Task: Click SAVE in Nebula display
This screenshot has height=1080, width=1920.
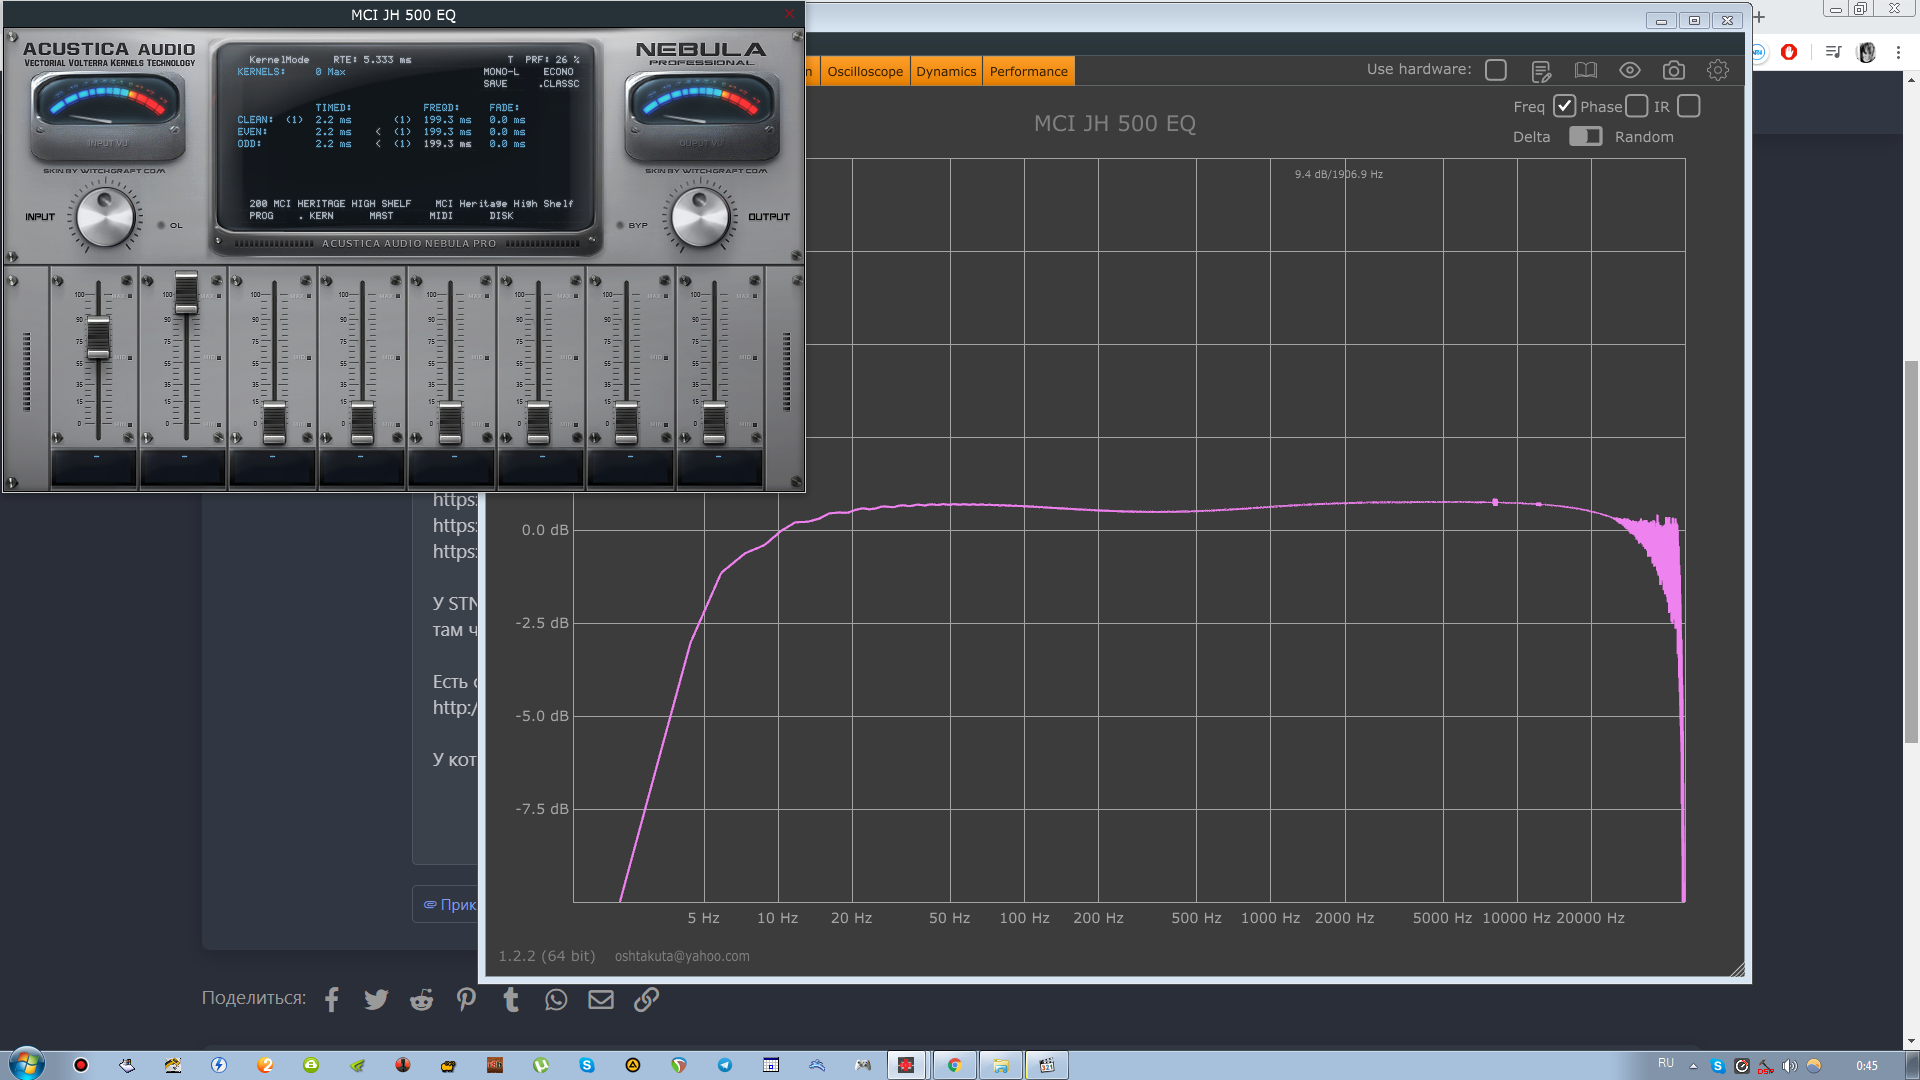Action: tap(495, 84)
